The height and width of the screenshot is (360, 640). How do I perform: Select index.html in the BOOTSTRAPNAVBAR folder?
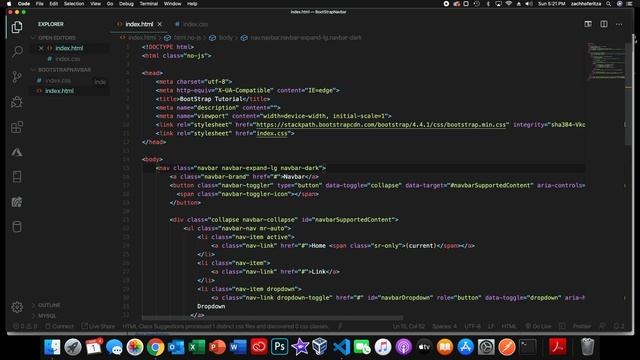coord(60,91)
